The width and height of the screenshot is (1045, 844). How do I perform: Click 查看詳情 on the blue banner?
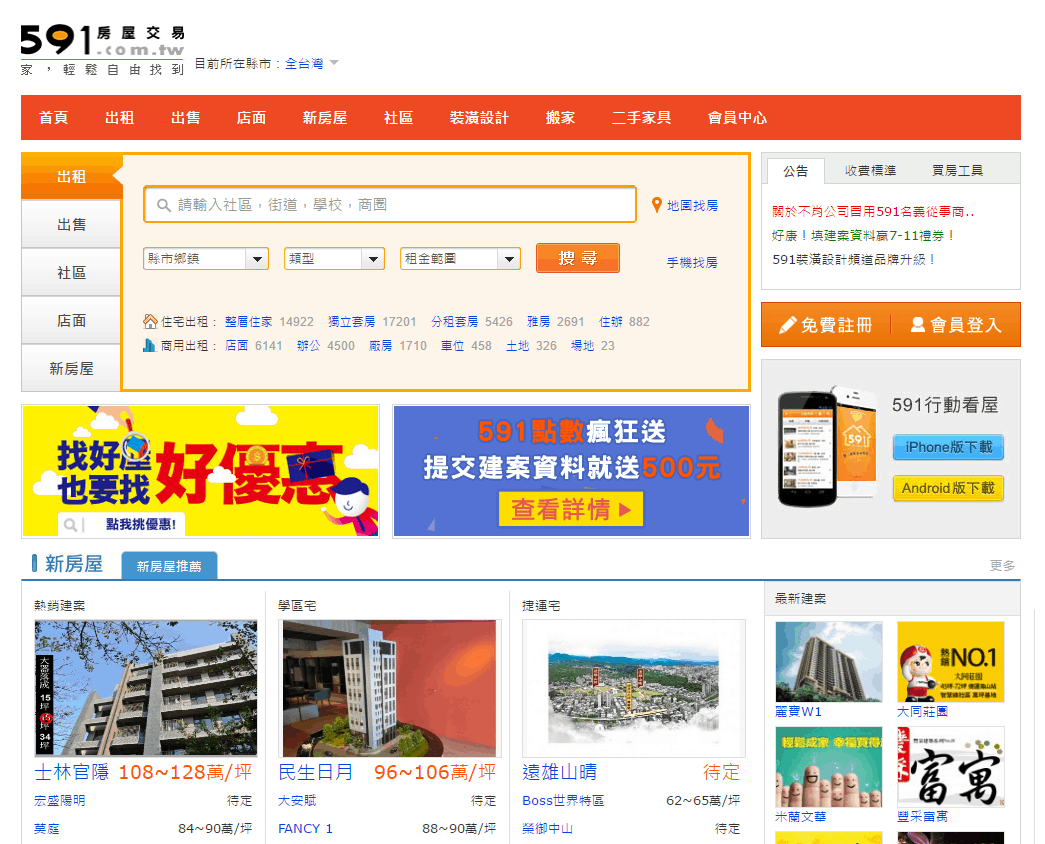[x=571, y=509]
